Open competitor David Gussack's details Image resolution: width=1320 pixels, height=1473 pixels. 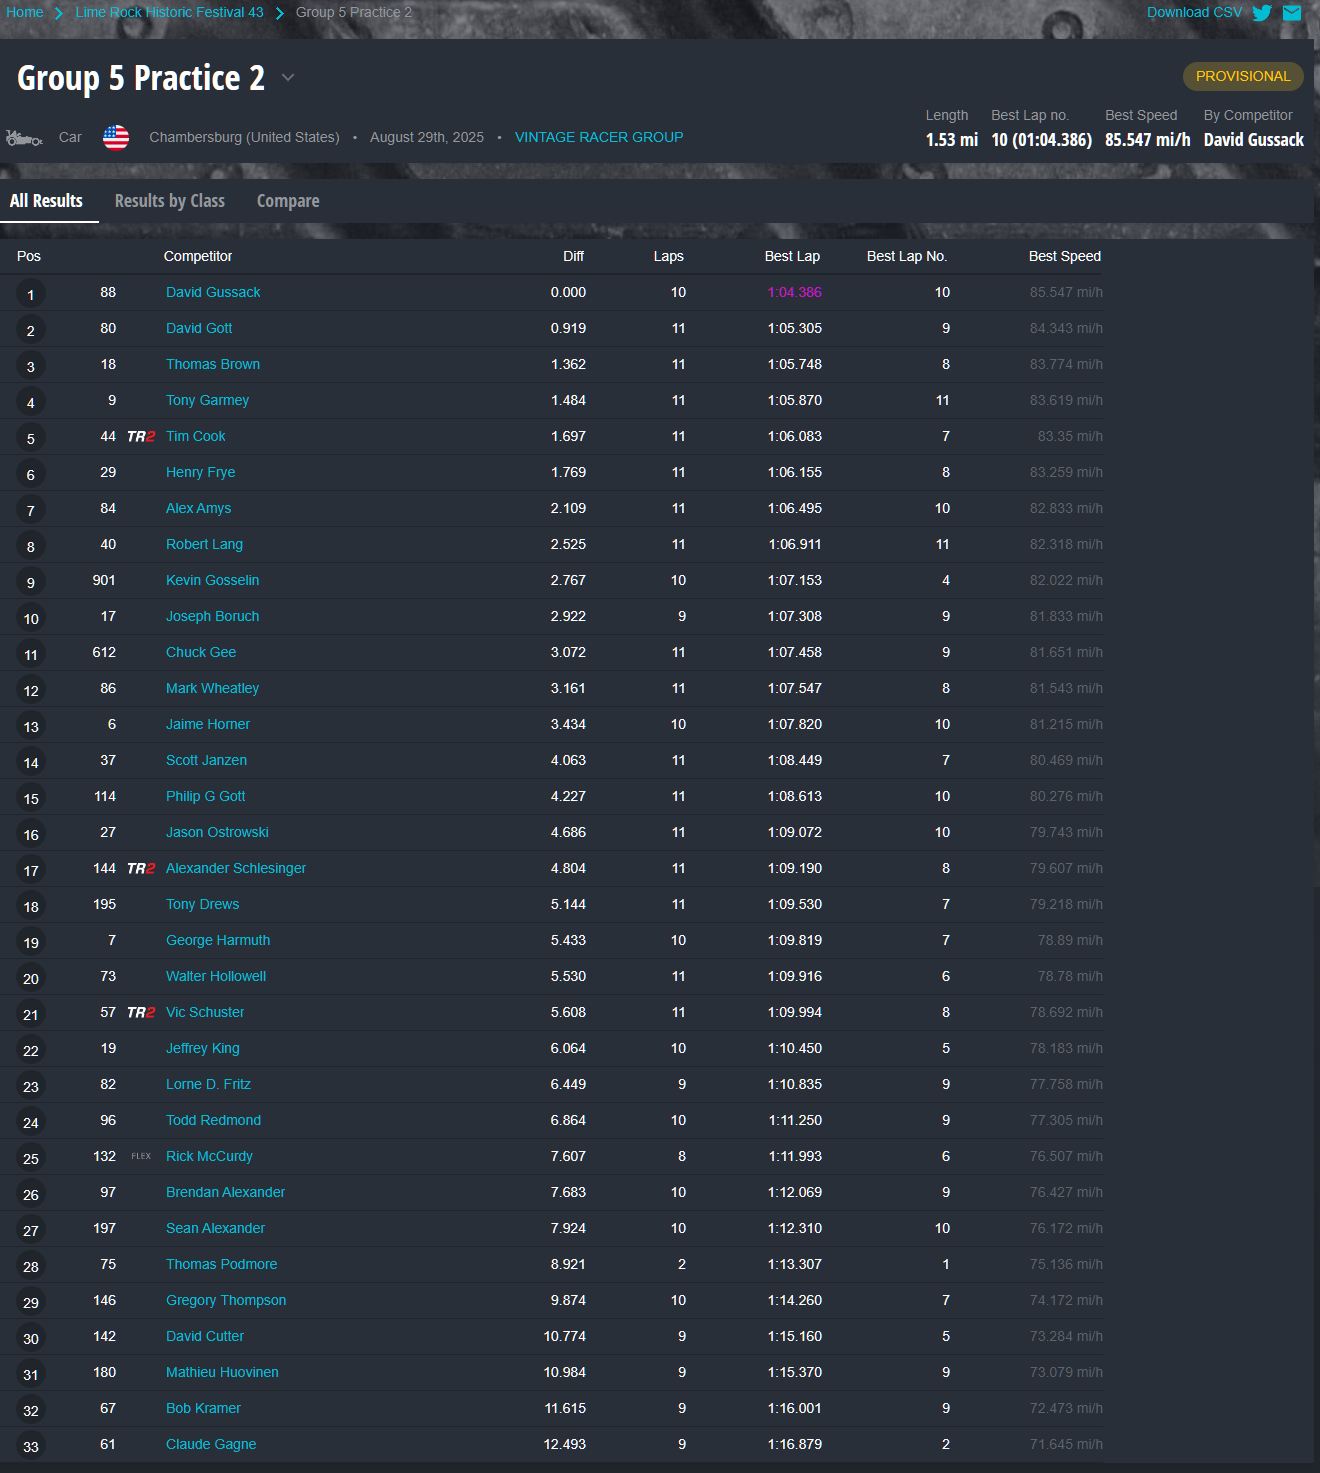point(213,292)
